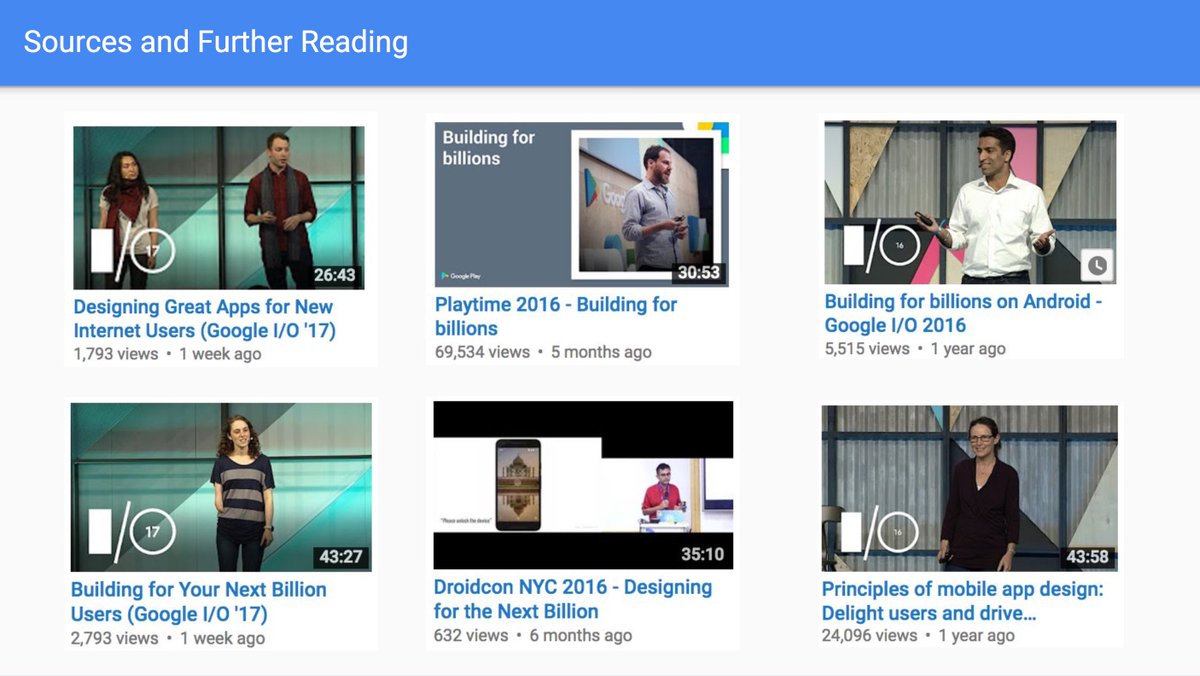
Task: Click the '632 views' text
Action: [x=471, y=636]
